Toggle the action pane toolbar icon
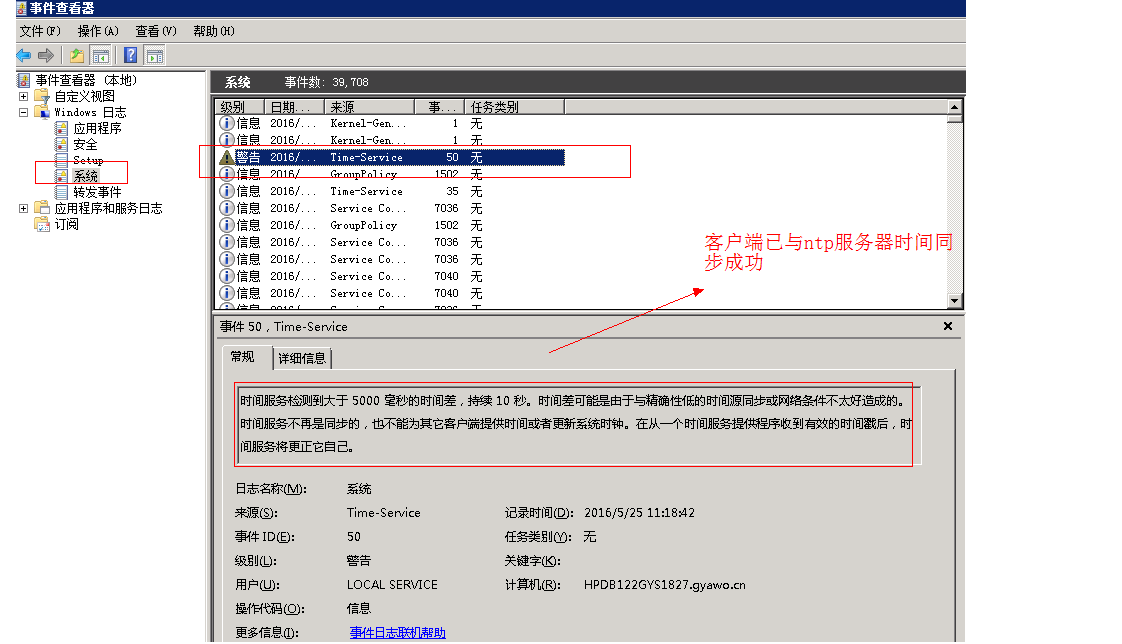Viewport: 1122px width, 644px height. 155,55
